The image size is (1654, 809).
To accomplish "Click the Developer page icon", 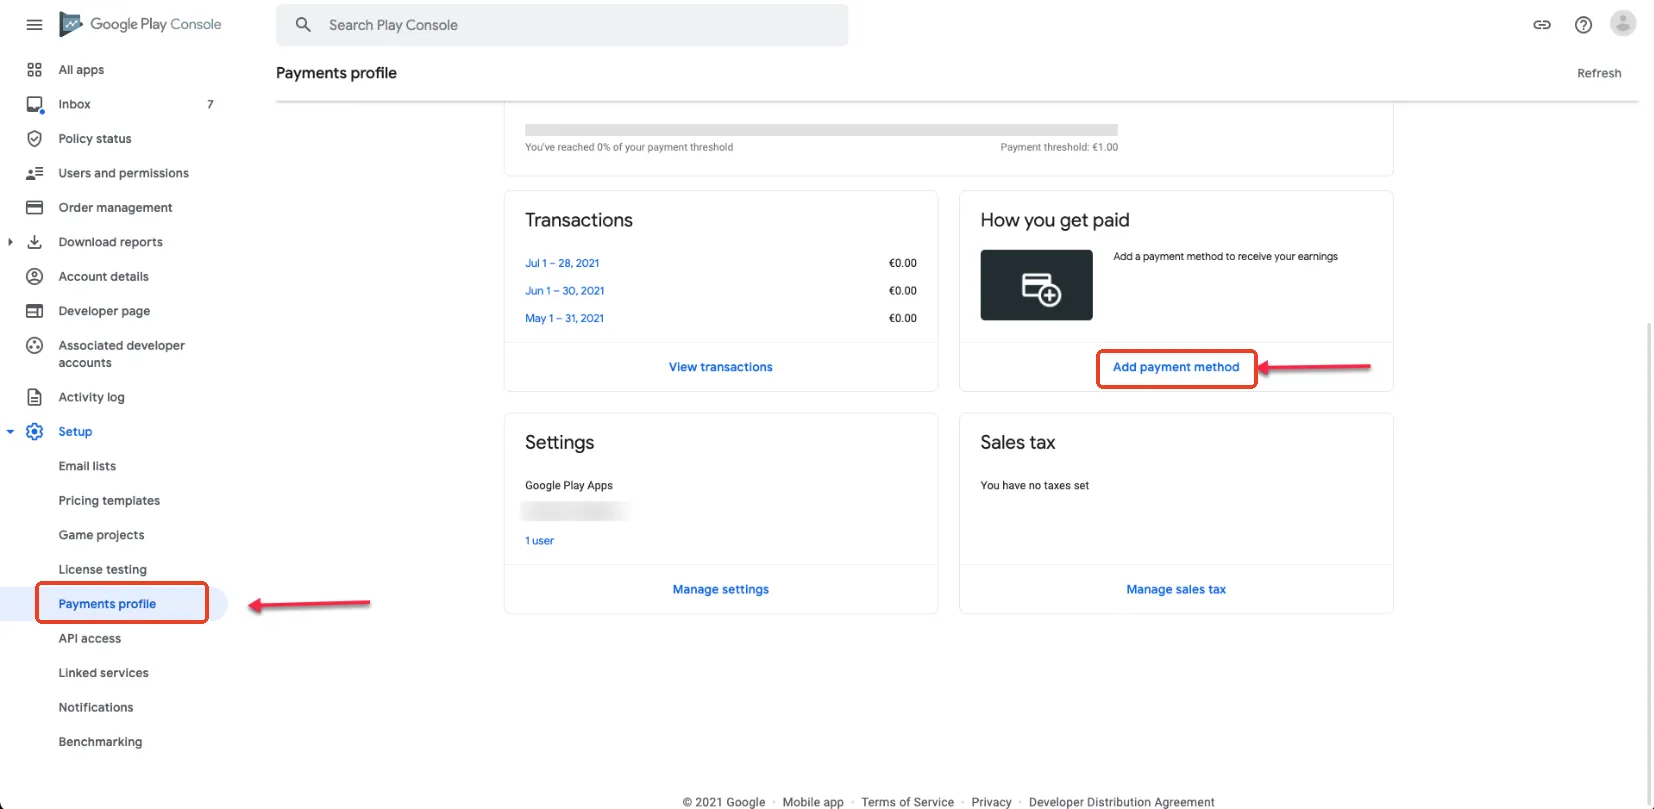I will point(34,311).
